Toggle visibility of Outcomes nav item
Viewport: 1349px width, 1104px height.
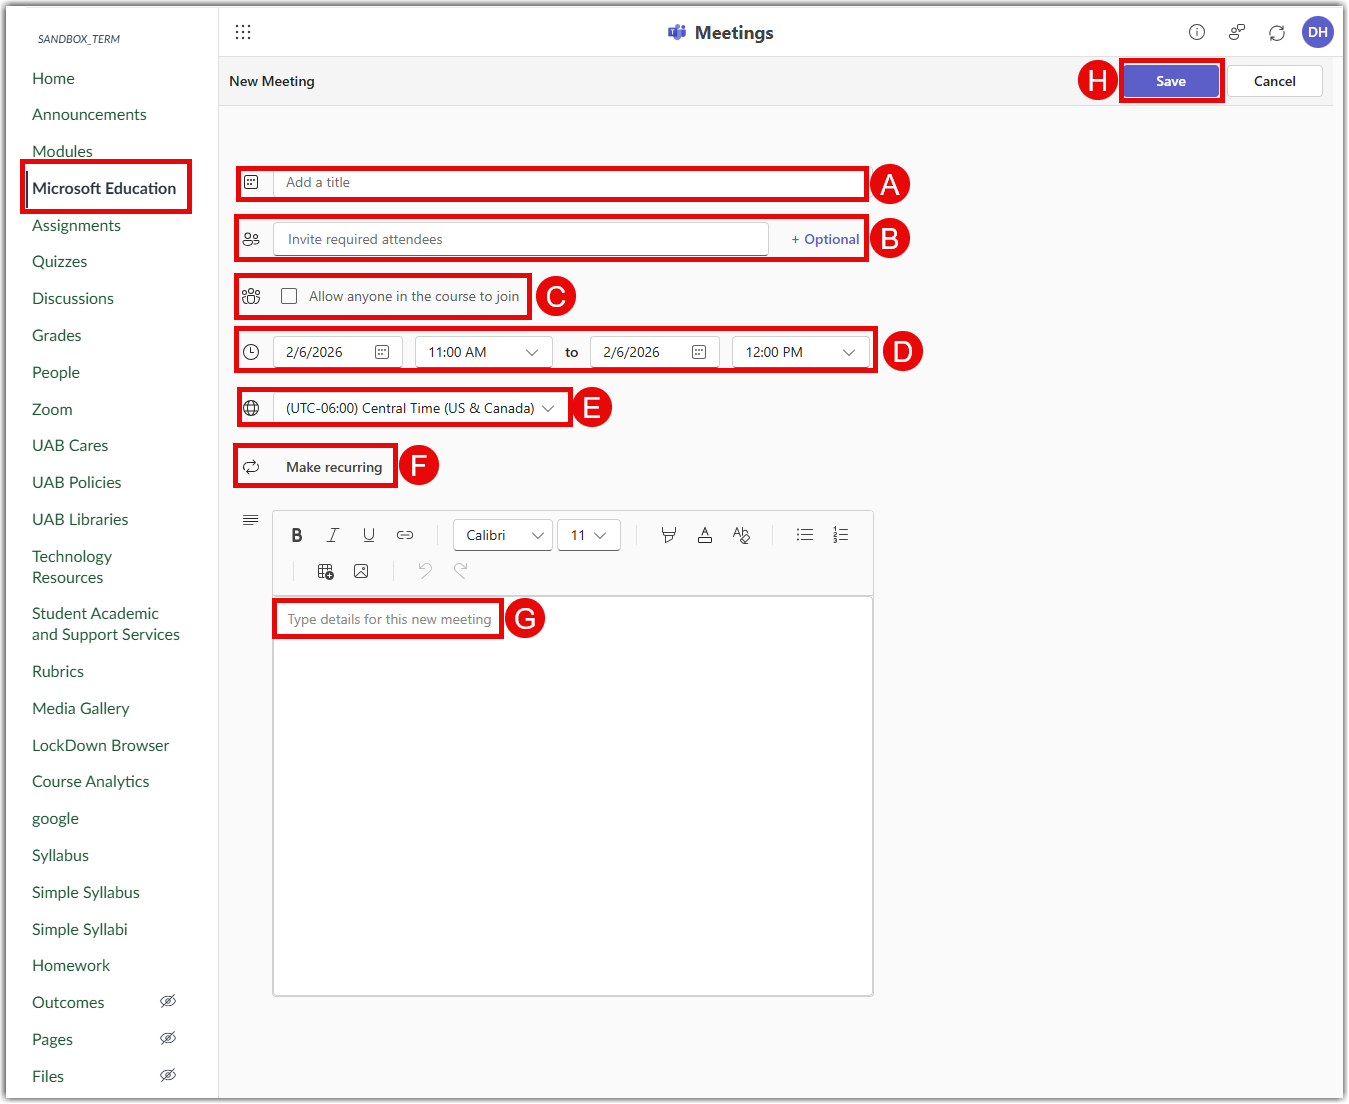(168, 1001)
